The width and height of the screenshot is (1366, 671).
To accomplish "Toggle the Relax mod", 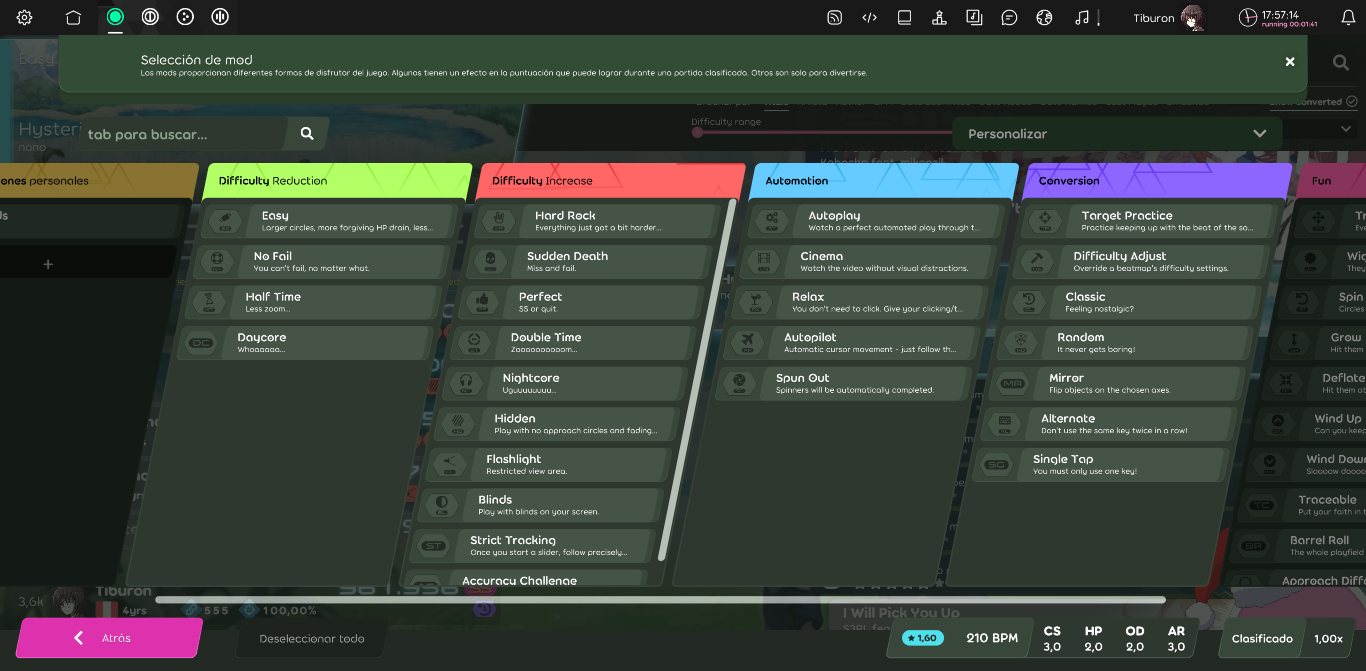I will point(862,302).
